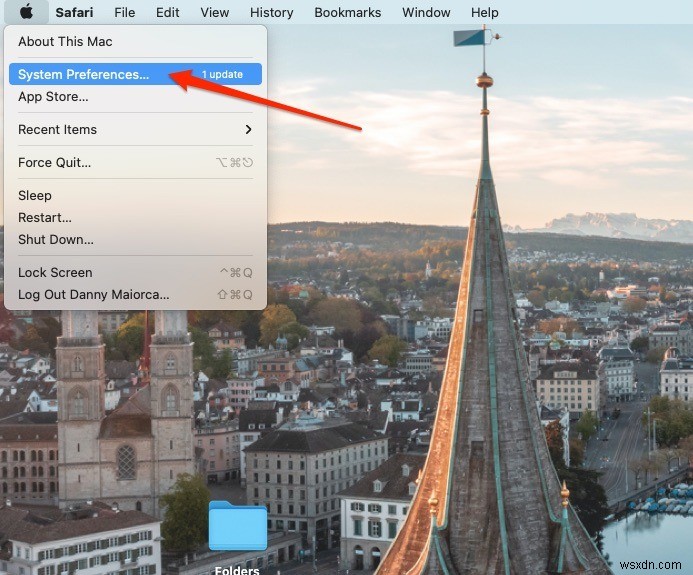Open the File menu
693x575 pixels.
[x=125, y=12]
